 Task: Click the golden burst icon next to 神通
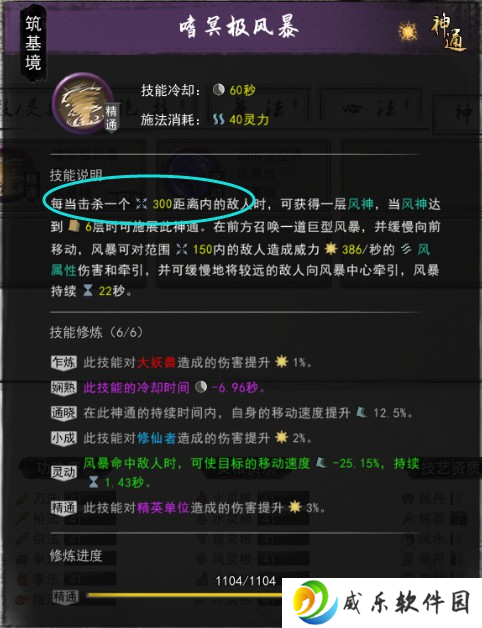click(408, 32)
